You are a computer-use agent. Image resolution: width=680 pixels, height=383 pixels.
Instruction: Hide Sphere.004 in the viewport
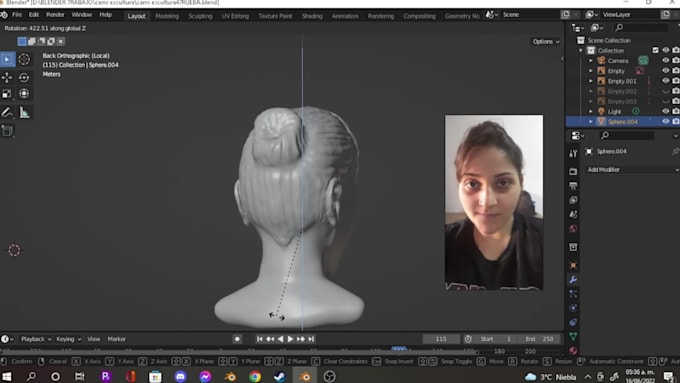(666, 121)
